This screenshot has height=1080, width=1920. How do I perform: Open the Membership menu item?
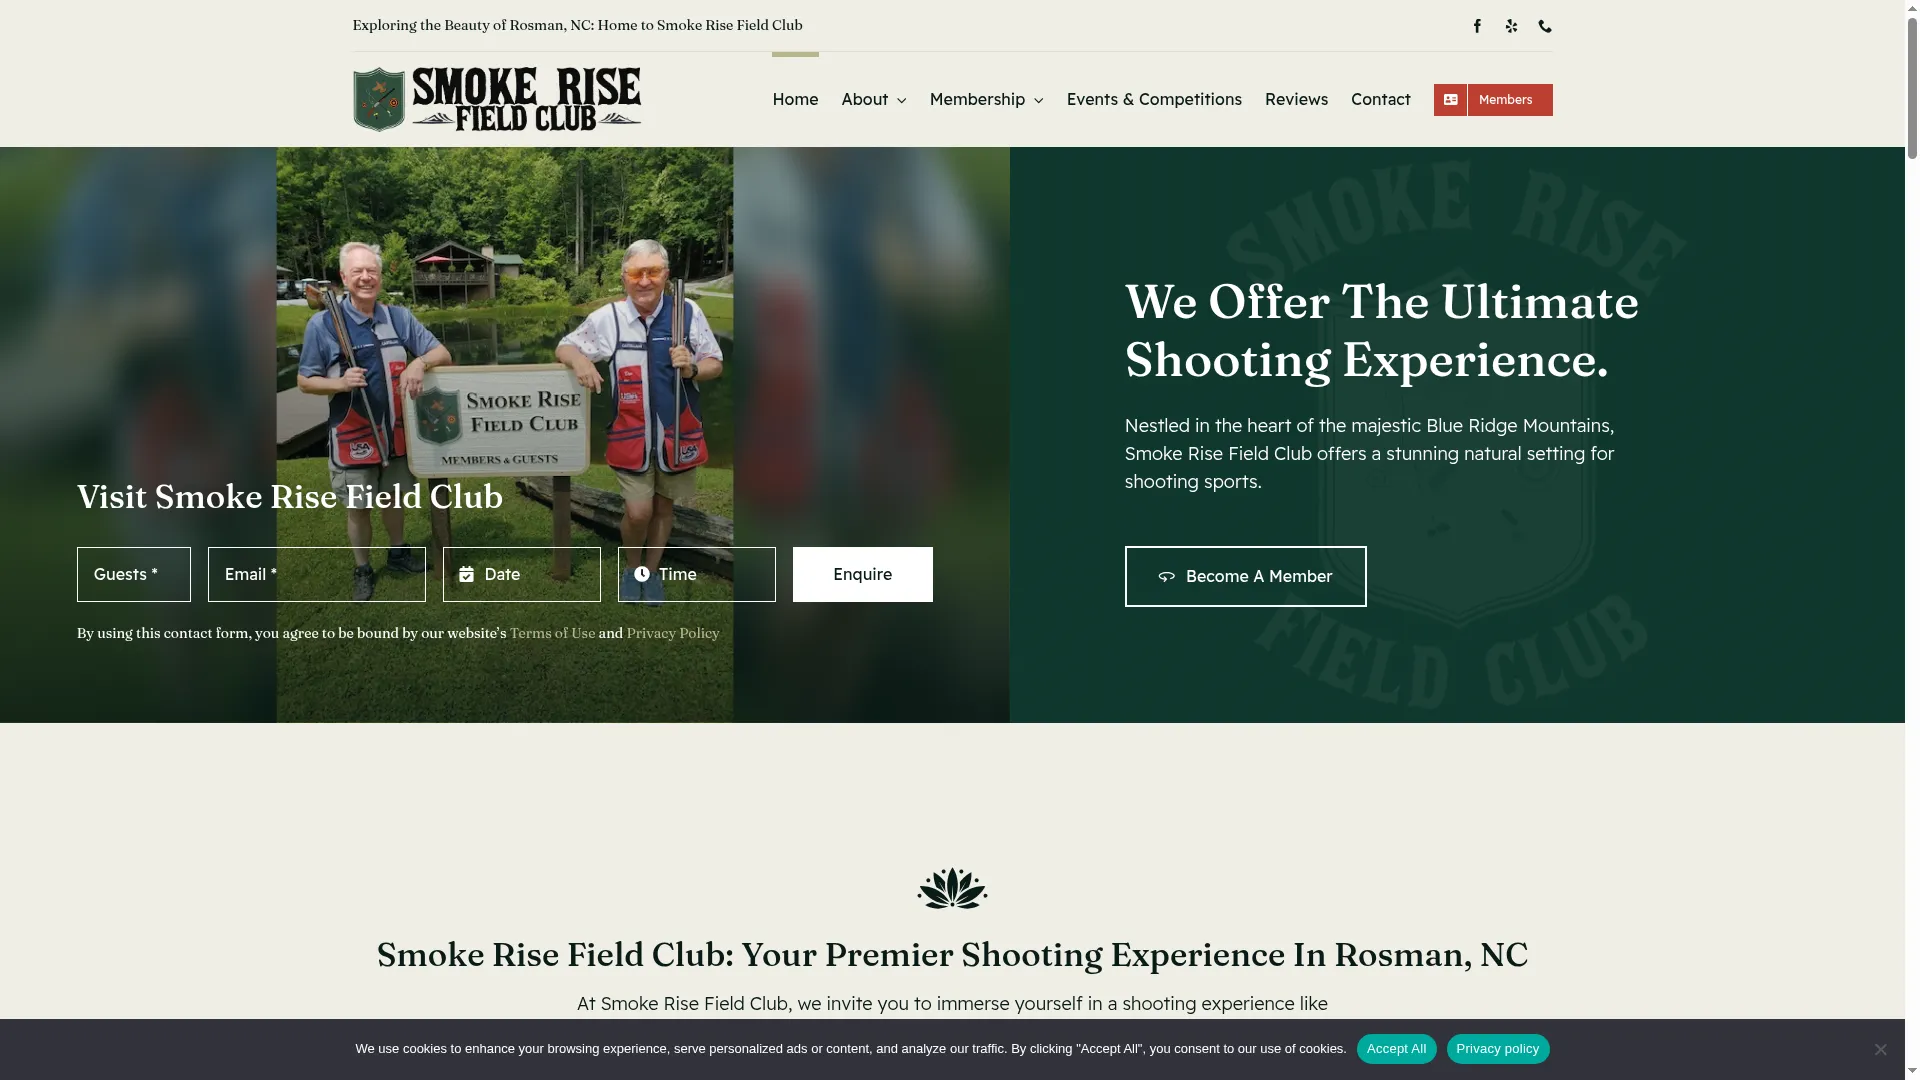977,99
